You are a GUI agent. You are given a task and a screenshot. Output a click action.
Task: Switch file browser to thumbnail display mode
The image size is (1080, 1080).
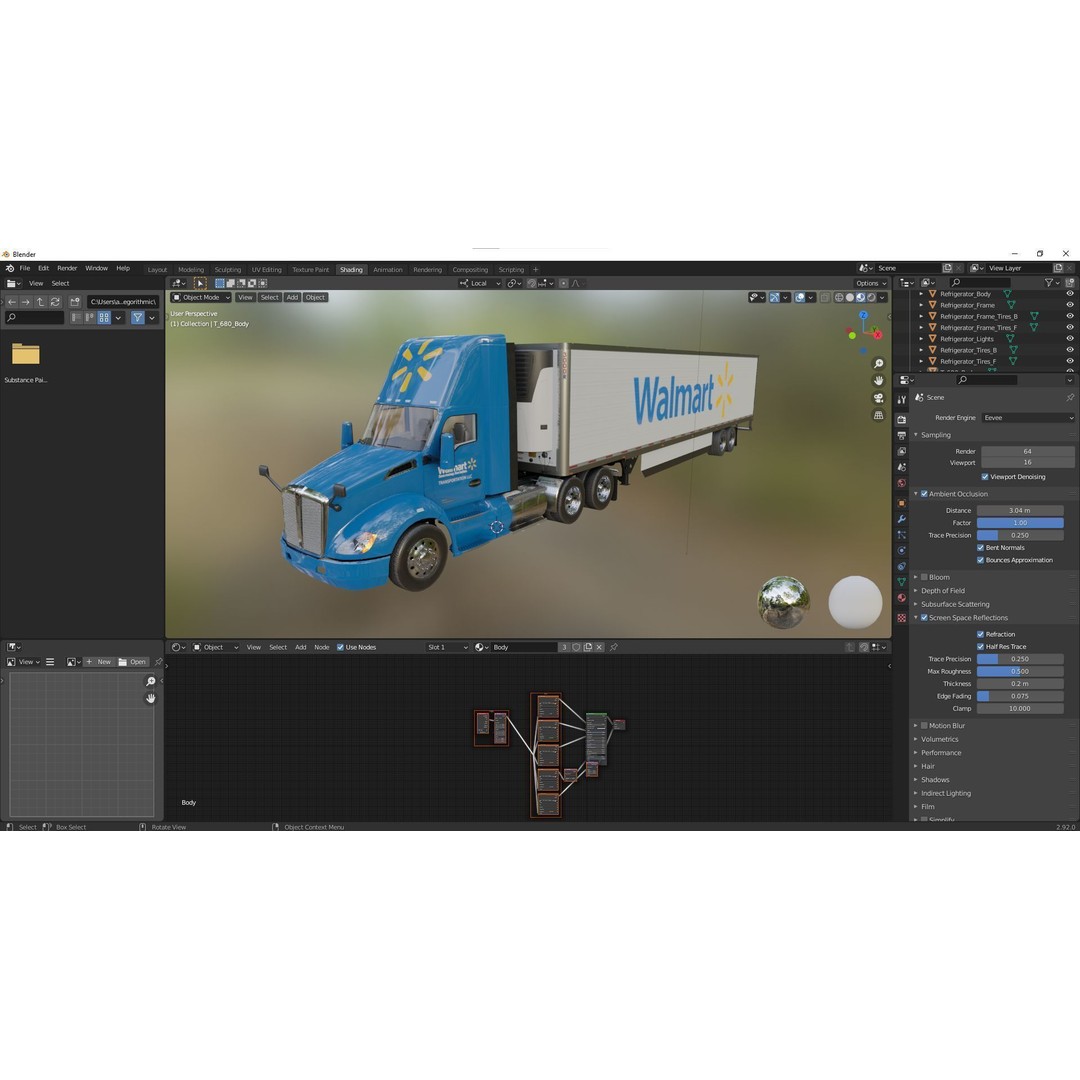104,318
